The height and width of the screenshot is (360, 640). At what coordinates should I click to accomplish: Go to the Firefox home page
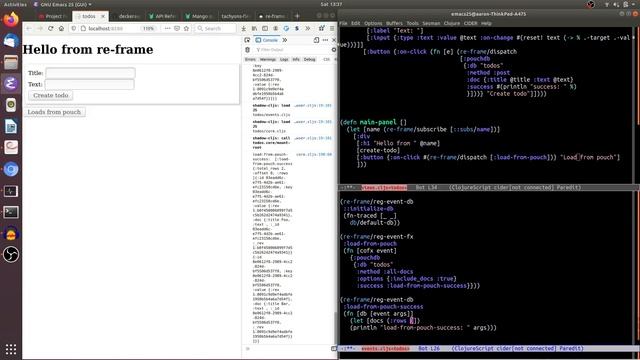[x=61, y=29]
